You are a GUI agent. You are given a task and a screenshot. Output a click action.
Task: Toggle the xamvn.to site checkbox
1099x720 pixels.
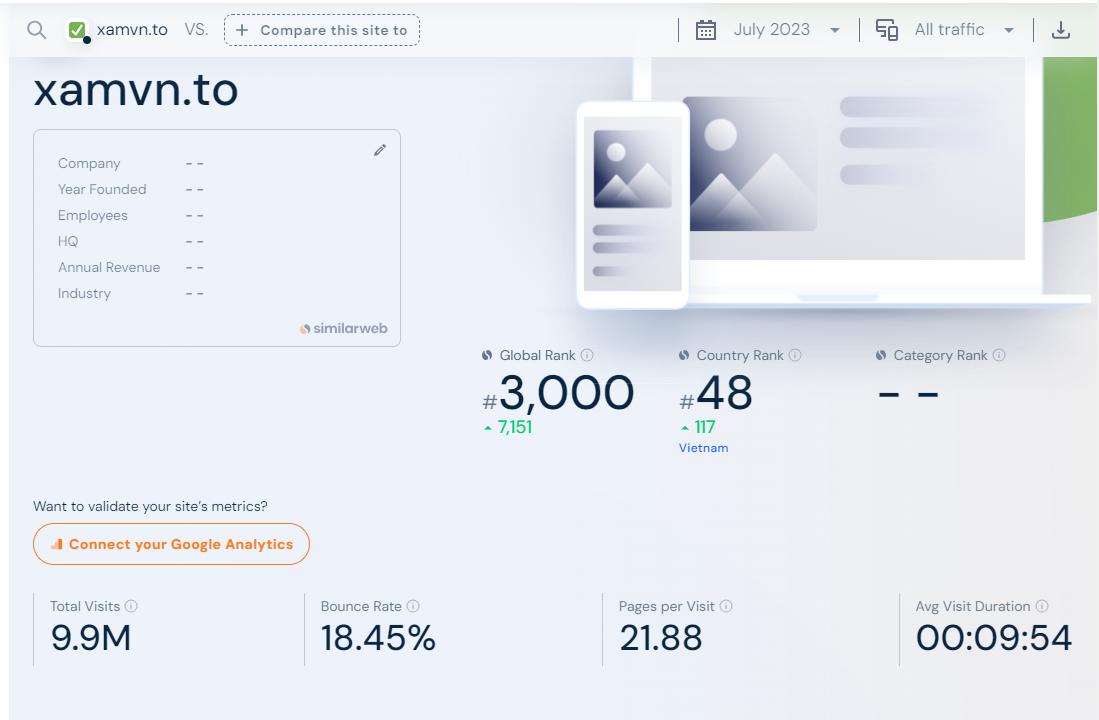(x=77, y=30)
